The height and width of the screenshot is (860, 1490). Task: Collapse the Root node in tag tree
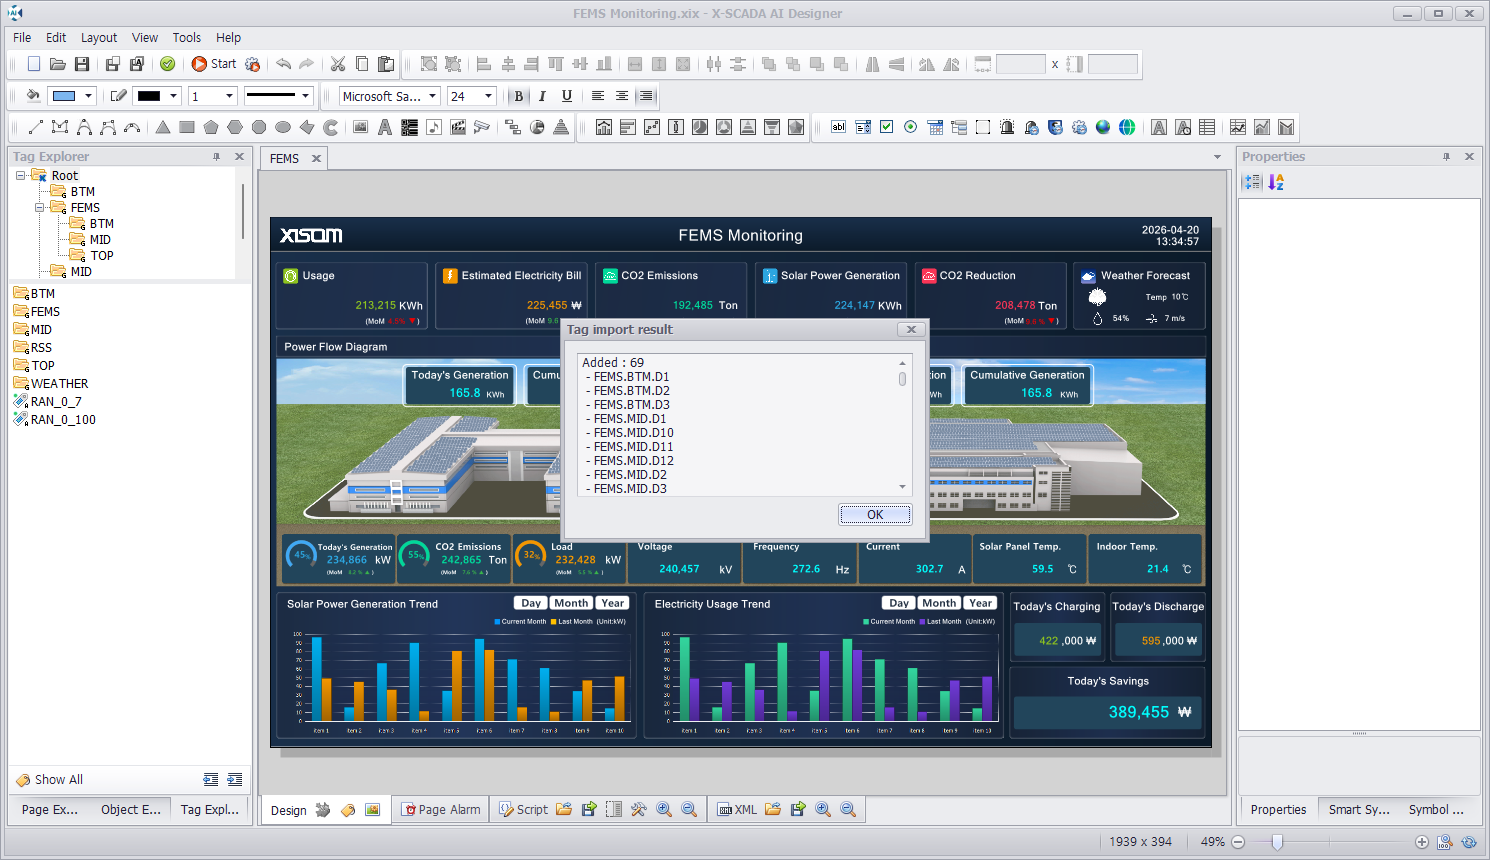pos(20,176)
